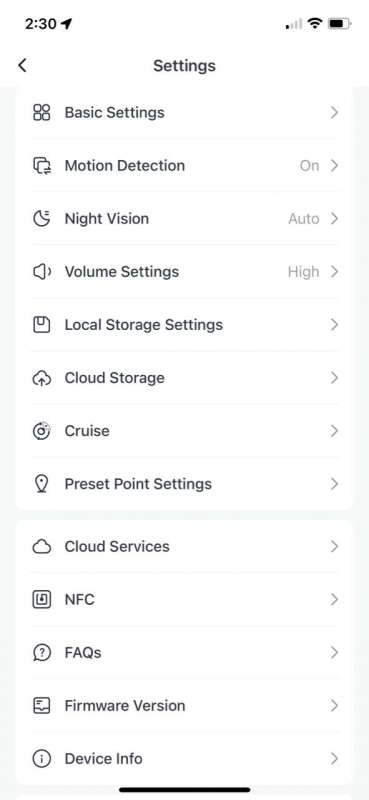This screenshot has height=800, width=369.
Task: Tap the Preset Point pin icon
Action: (x=41, y=484)
